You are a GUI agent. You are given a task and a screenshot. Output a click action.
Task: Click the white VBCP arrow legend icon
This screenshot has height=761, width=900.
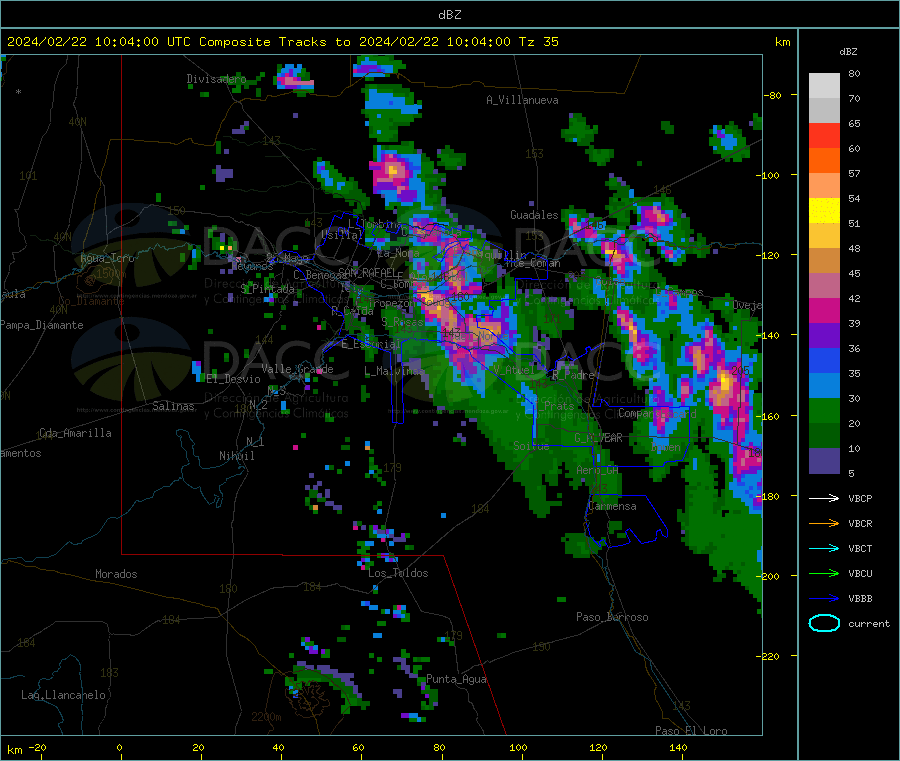point(824,498)
